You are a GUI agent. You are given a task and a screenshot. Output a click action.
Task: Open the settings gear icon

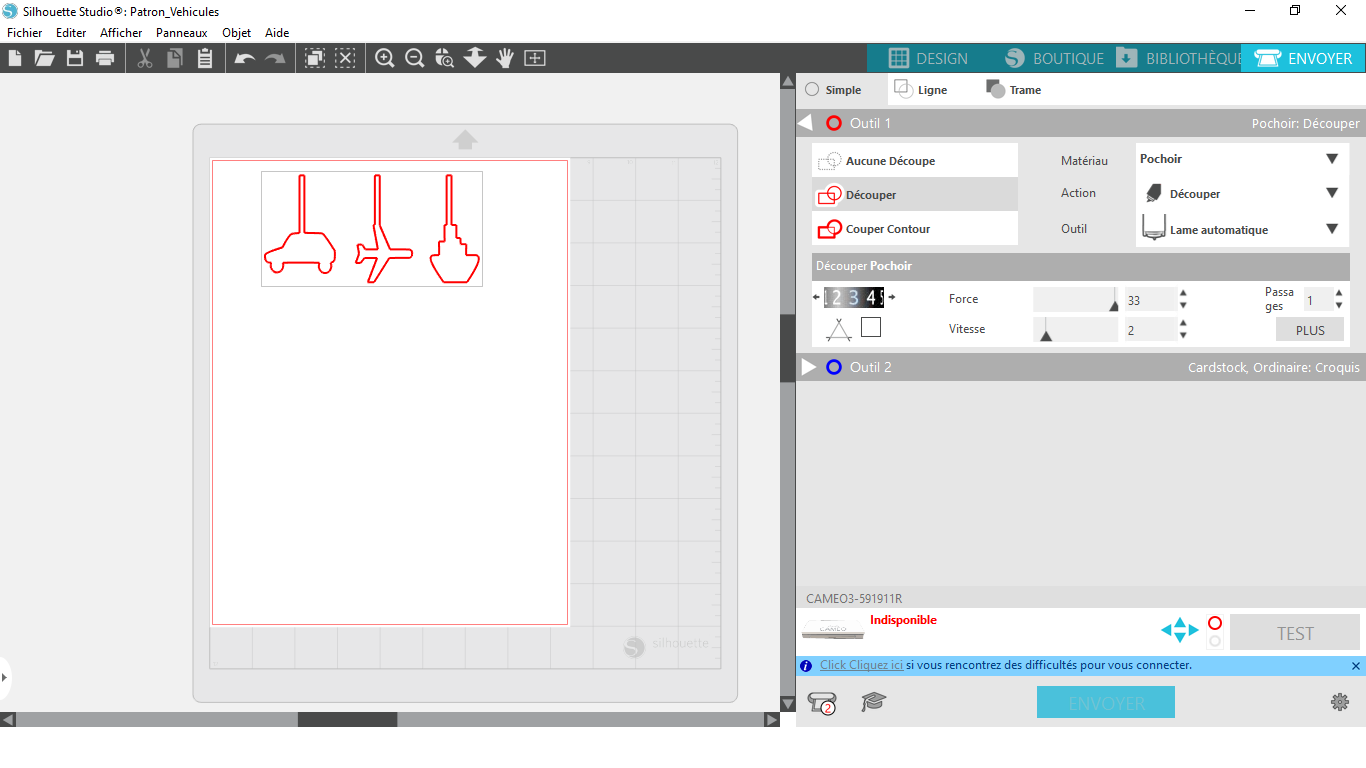(1340, 702)
